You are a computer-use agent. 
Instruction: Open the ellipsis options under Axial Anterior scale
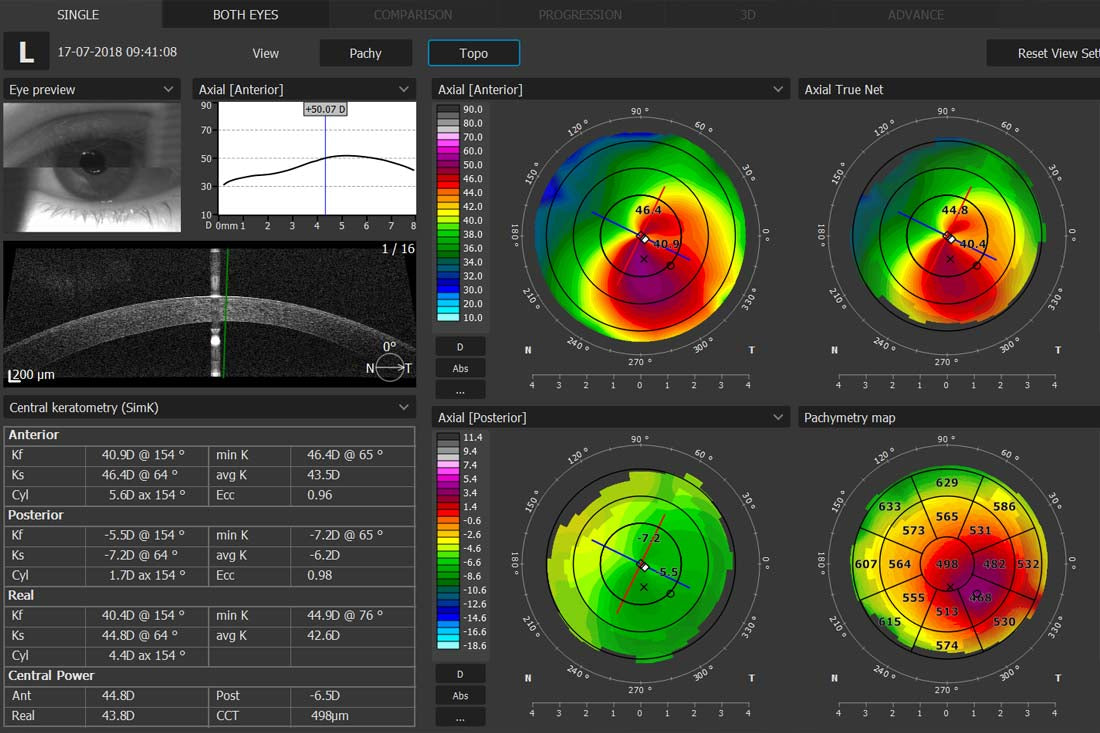click(x=460, y=389)
